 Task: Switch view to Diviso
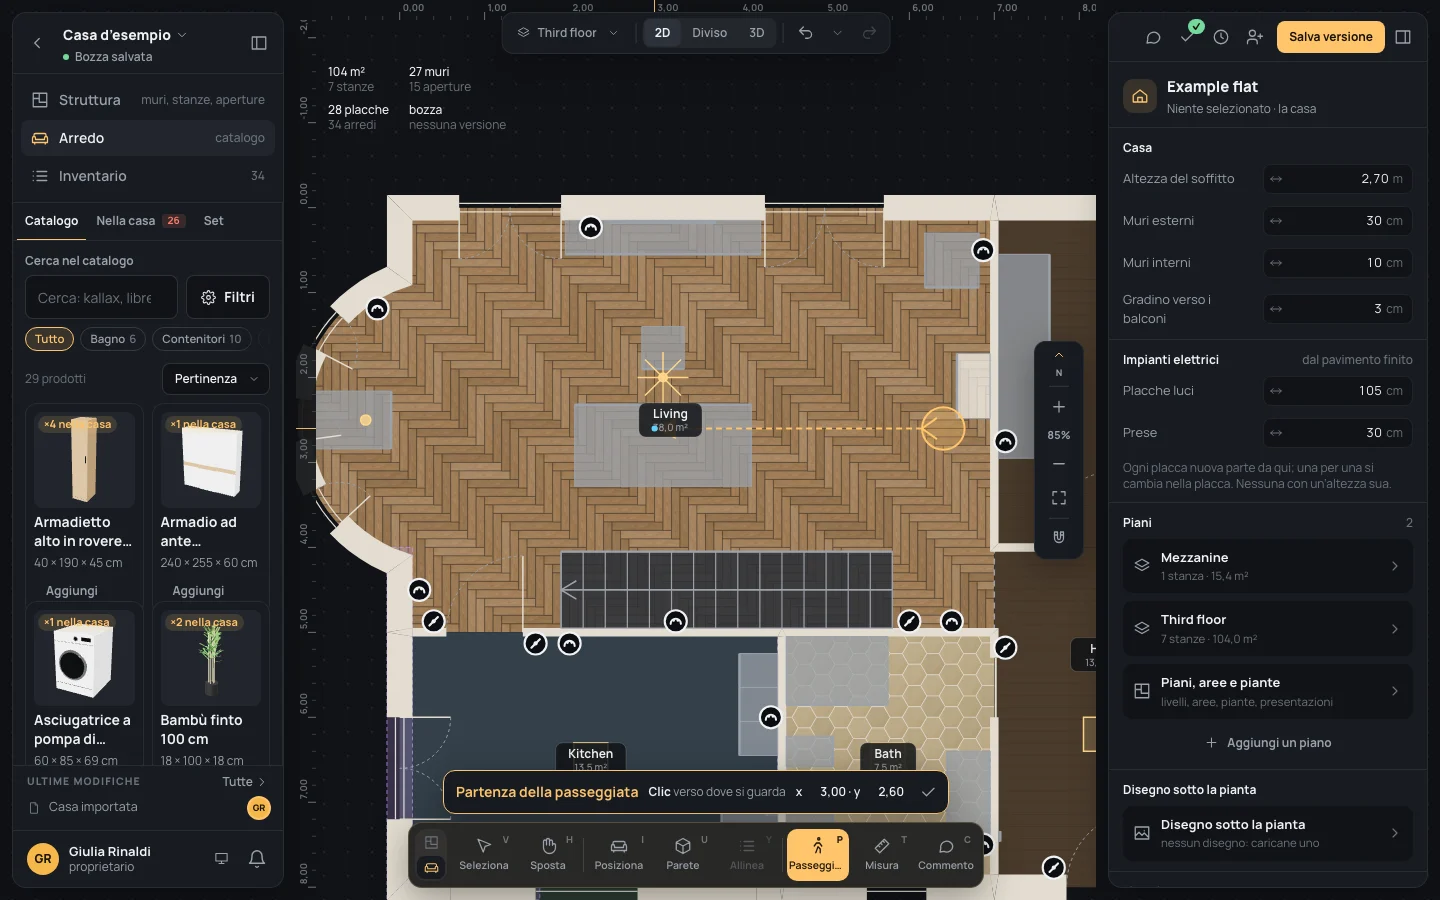click(x=710, y=33)
